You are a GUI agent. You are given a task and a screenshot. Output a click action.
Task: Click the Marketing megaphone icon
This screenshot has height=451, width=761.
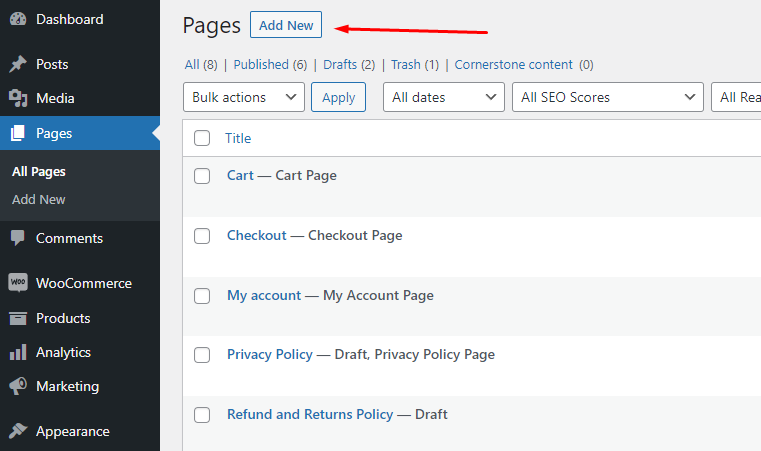click(18, 386)
